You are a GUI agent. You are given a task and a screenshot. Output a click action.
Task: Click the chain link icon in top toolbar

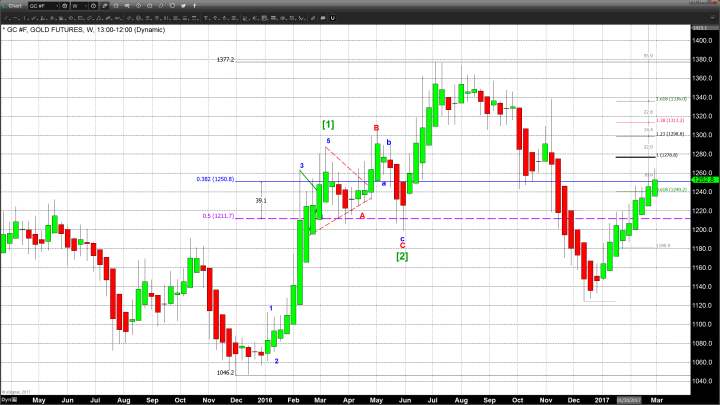[x=160, y=6]
